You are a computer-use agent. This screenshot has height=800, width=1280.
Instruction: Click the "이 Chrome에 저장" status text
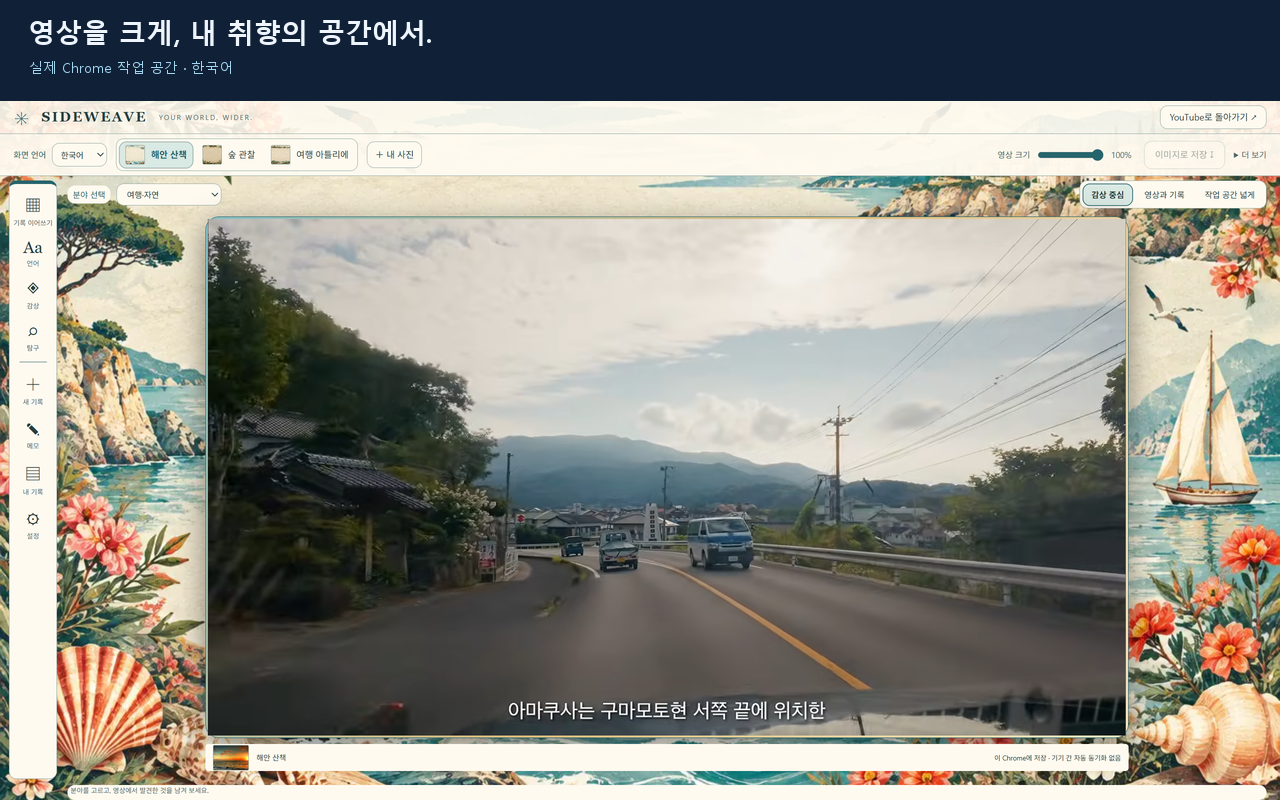point(1057,758)
